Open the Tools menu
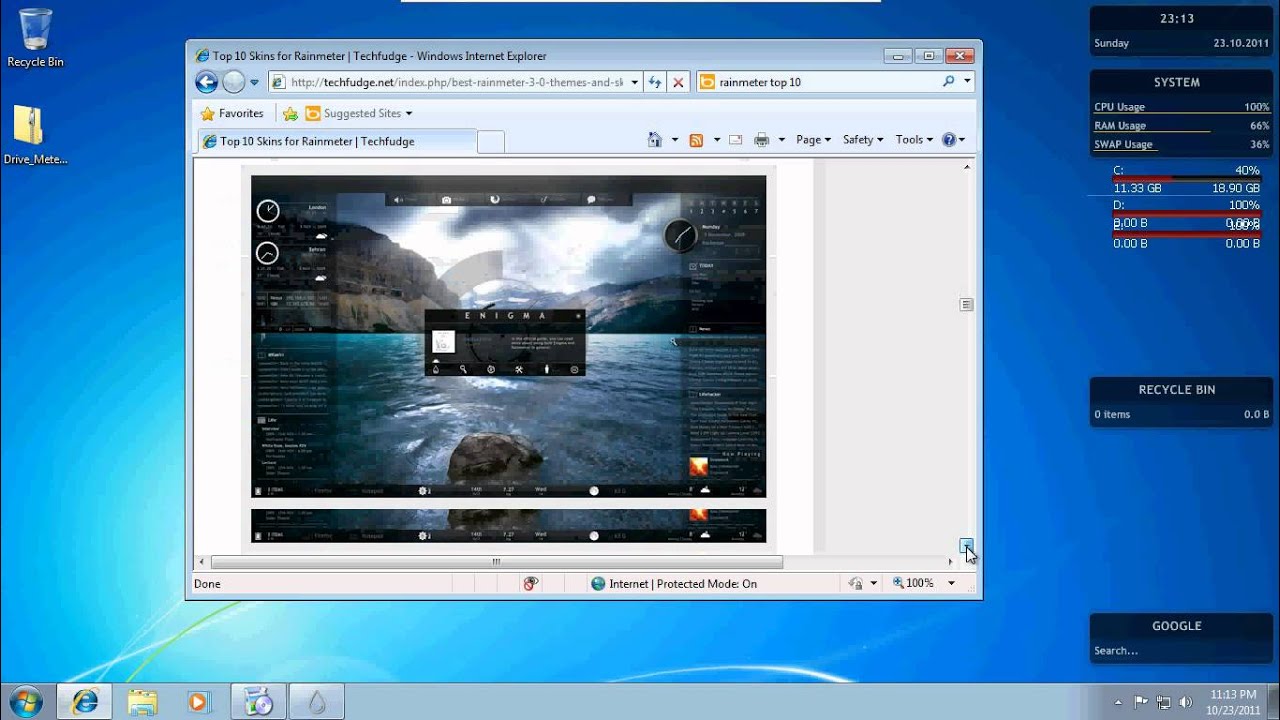Image resolution: width=1280 pixels, height=720 pixels. 914,140
